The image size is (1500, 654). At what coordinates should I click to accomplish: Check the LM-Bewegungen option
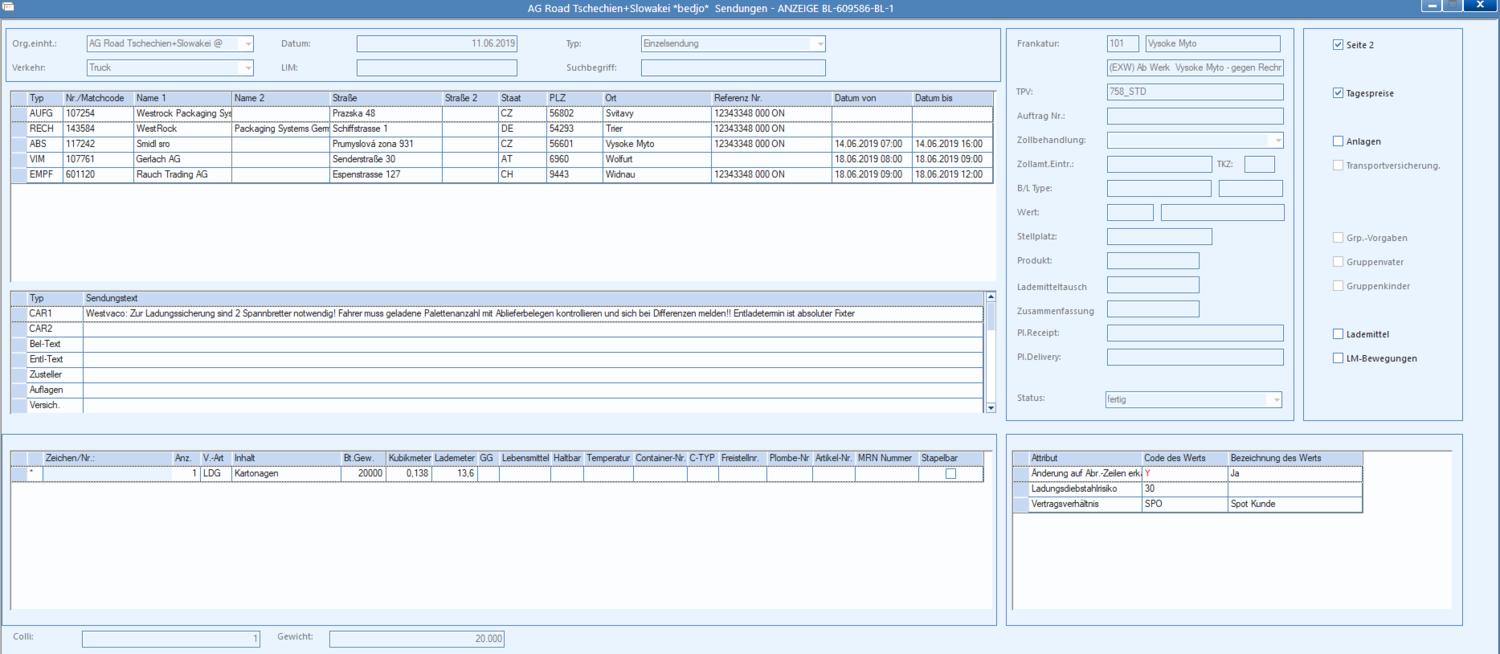(x=1338, y=358)
